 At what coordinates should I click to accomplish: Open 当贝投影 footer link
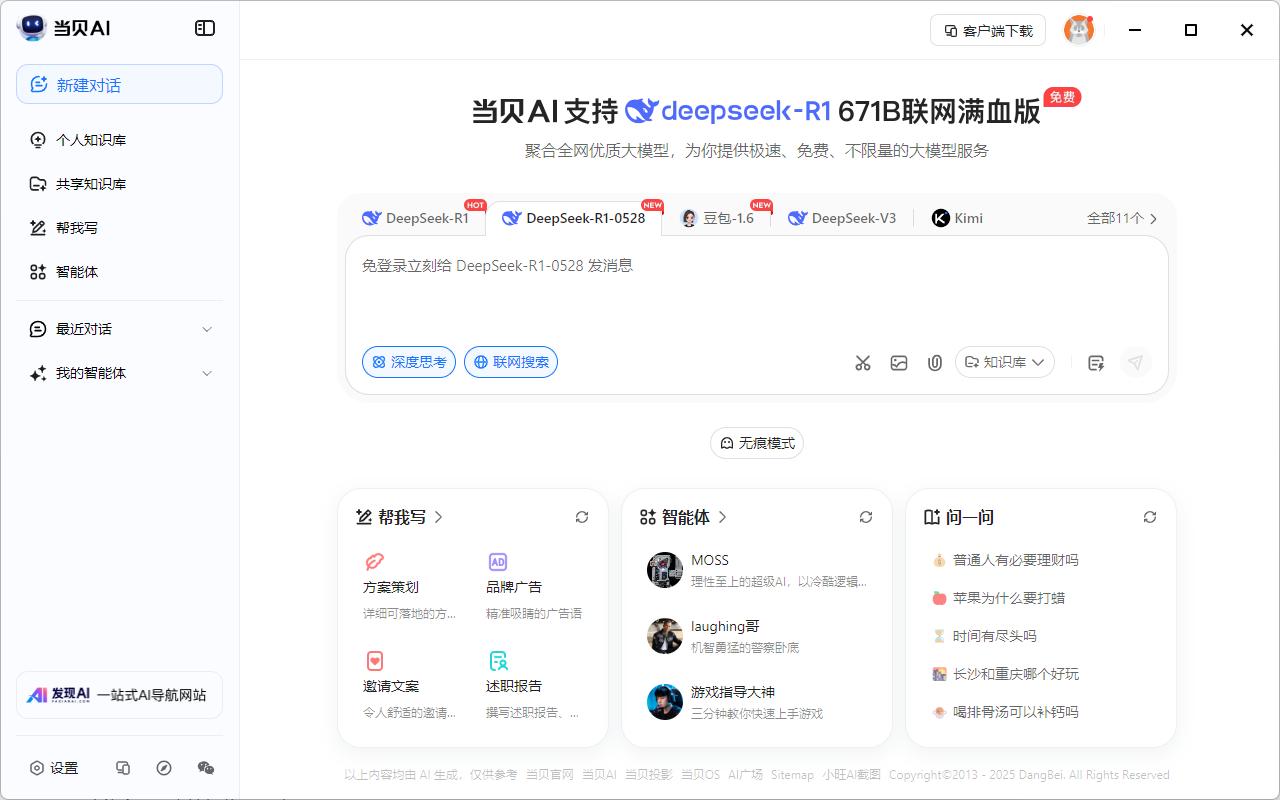[649, 774]
